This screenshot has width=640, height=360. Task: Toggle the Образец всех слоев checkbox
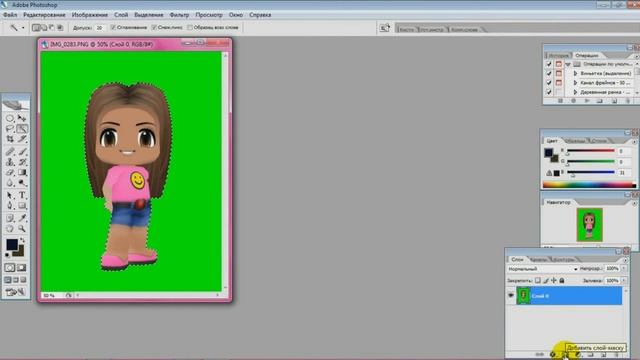[190, 27]
